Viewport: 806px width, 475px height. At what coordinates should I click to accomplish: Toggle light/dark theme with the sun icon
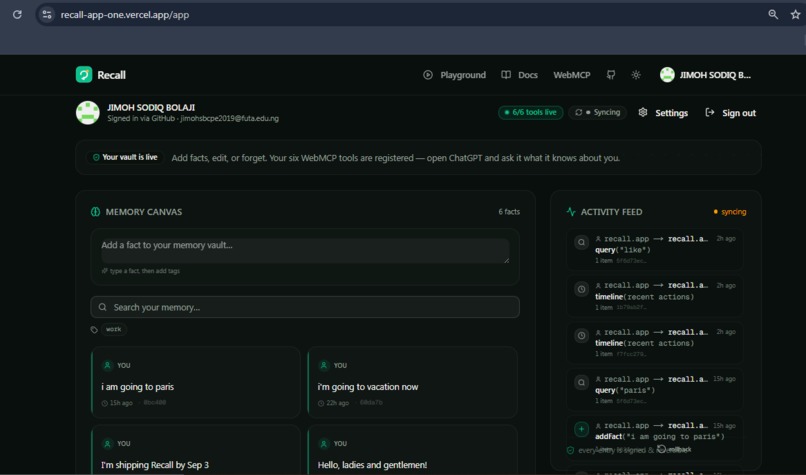(636, 75)
